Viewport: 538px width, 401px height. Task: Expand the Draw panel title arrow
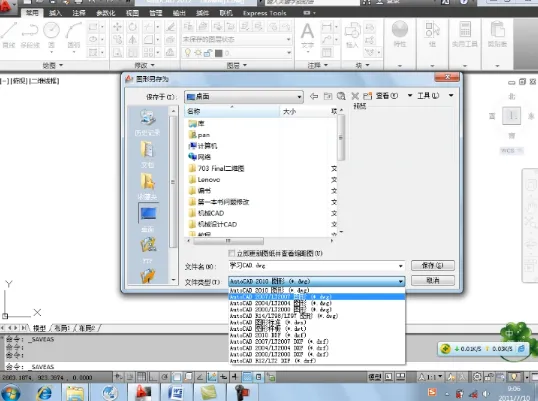tap(61, 65)
